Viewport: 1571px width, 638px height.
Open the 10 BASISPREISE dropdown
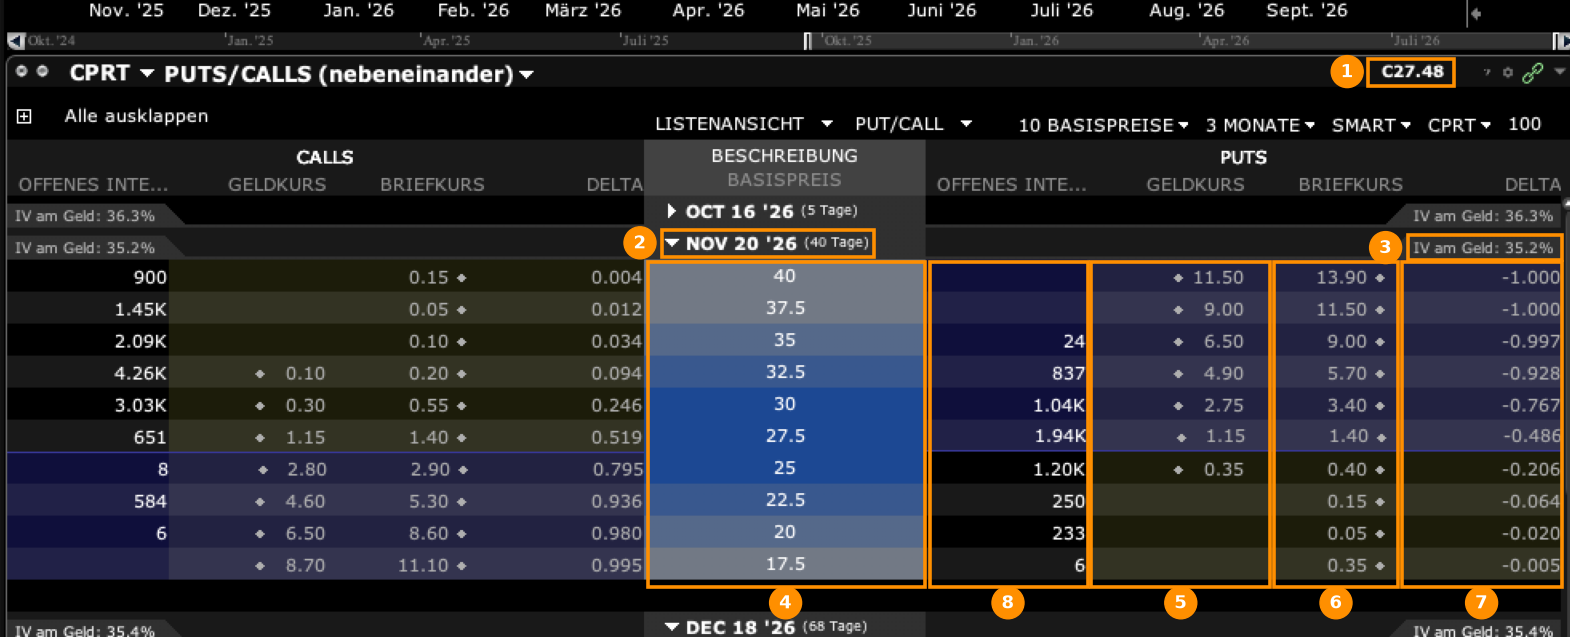click(x=1103, y=125)
